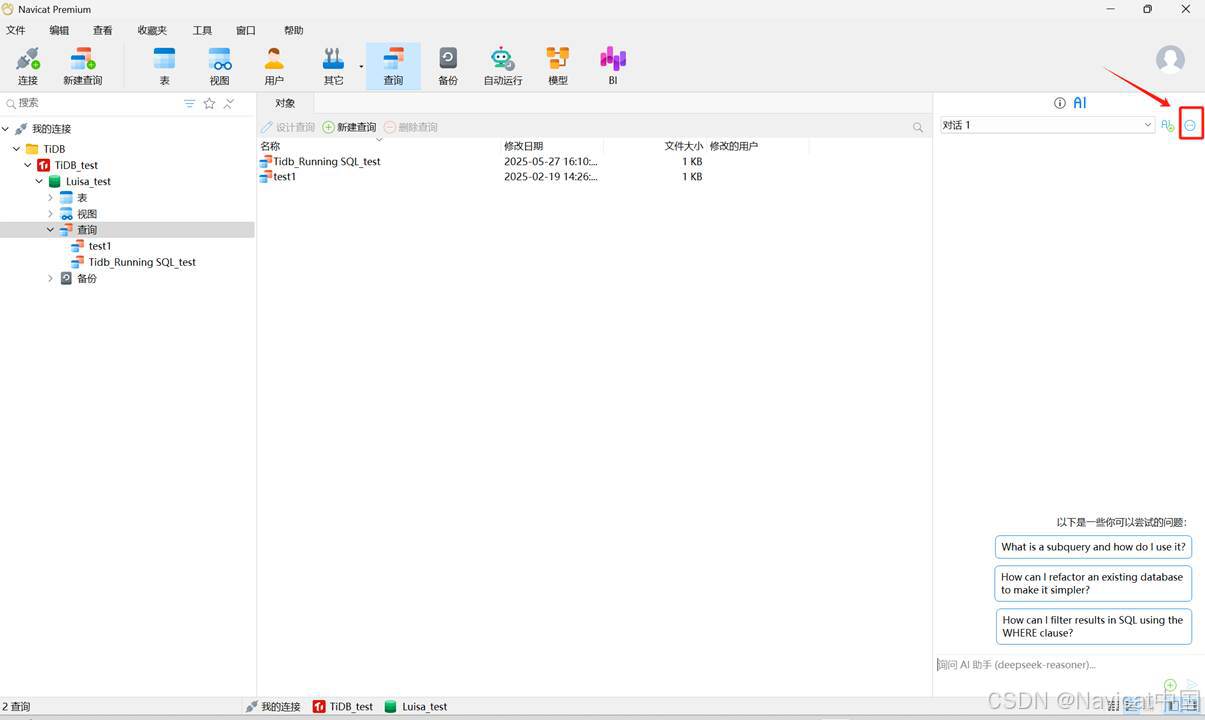Click the 新建查询 button in object toolbar

coord(350,127)
